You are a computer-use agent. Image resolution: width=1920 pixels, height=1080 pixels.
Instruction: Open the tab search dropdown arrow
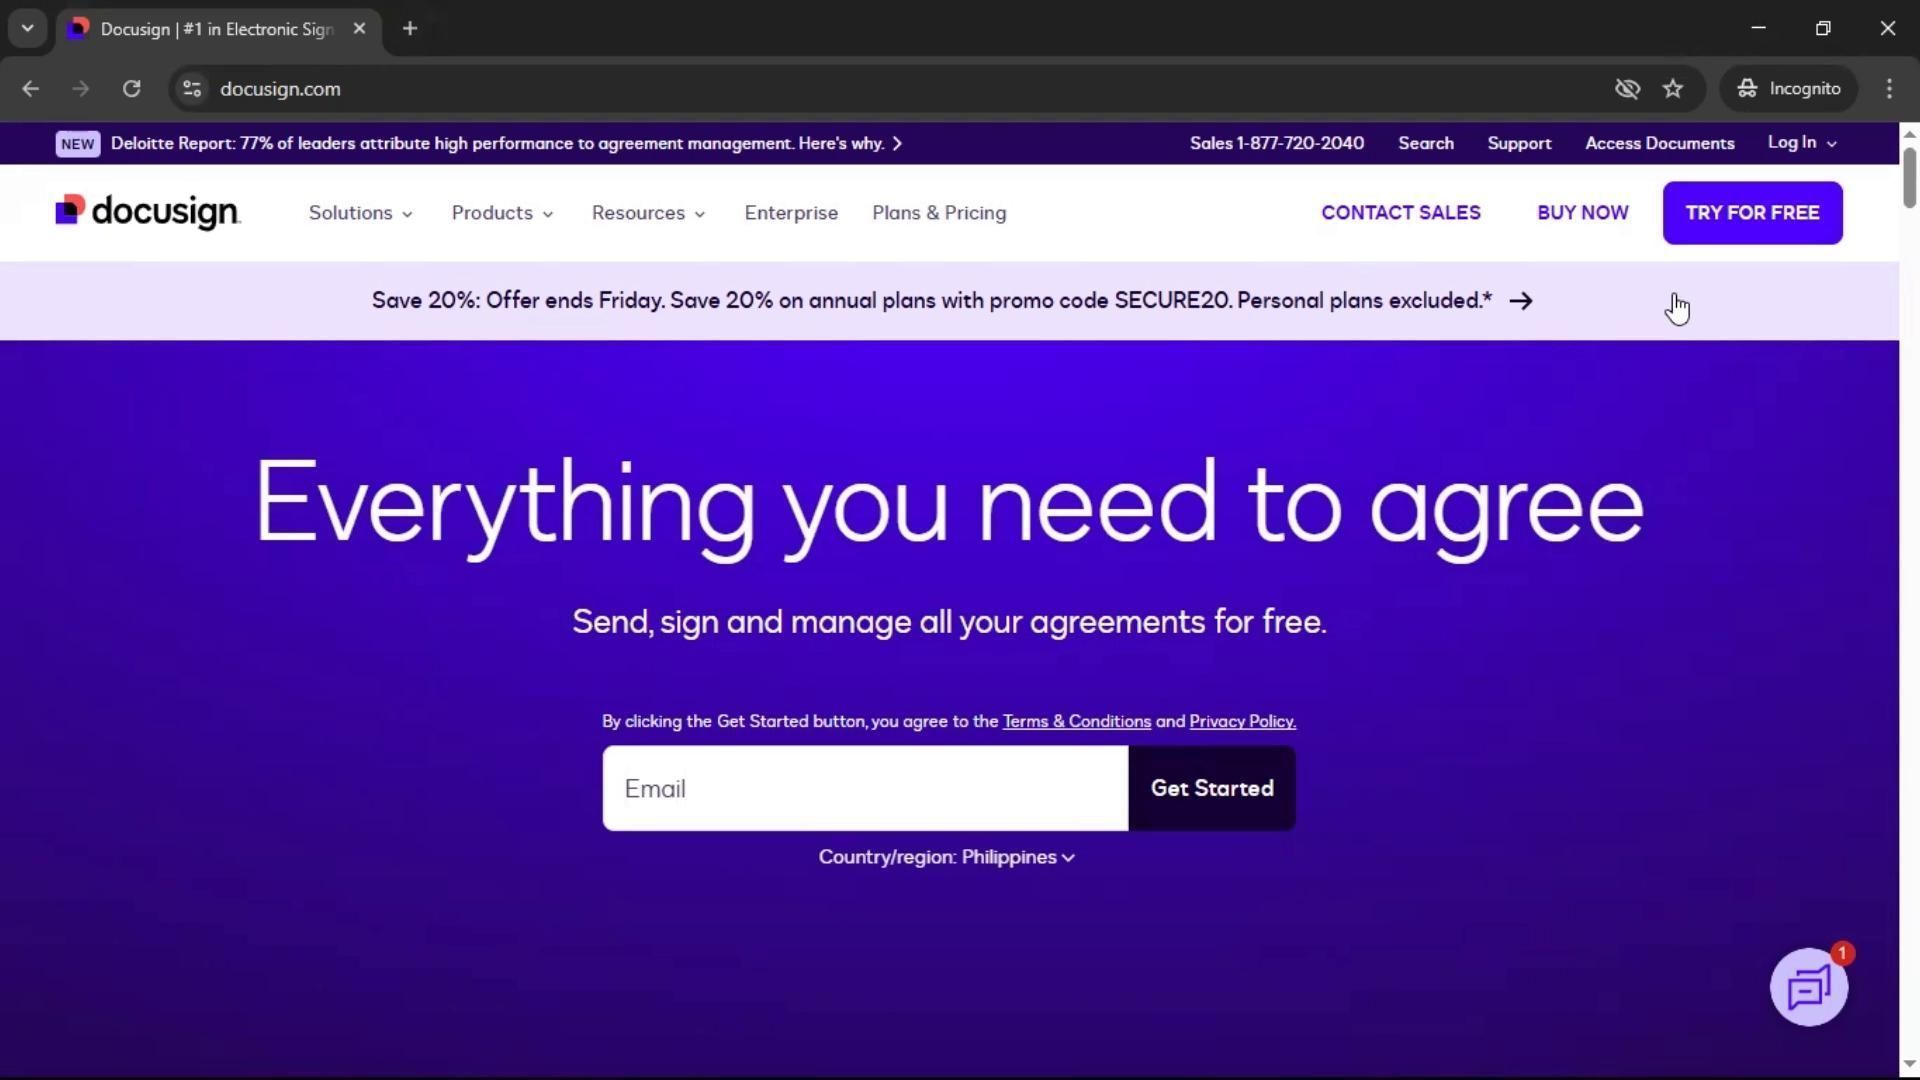point(27,29)
